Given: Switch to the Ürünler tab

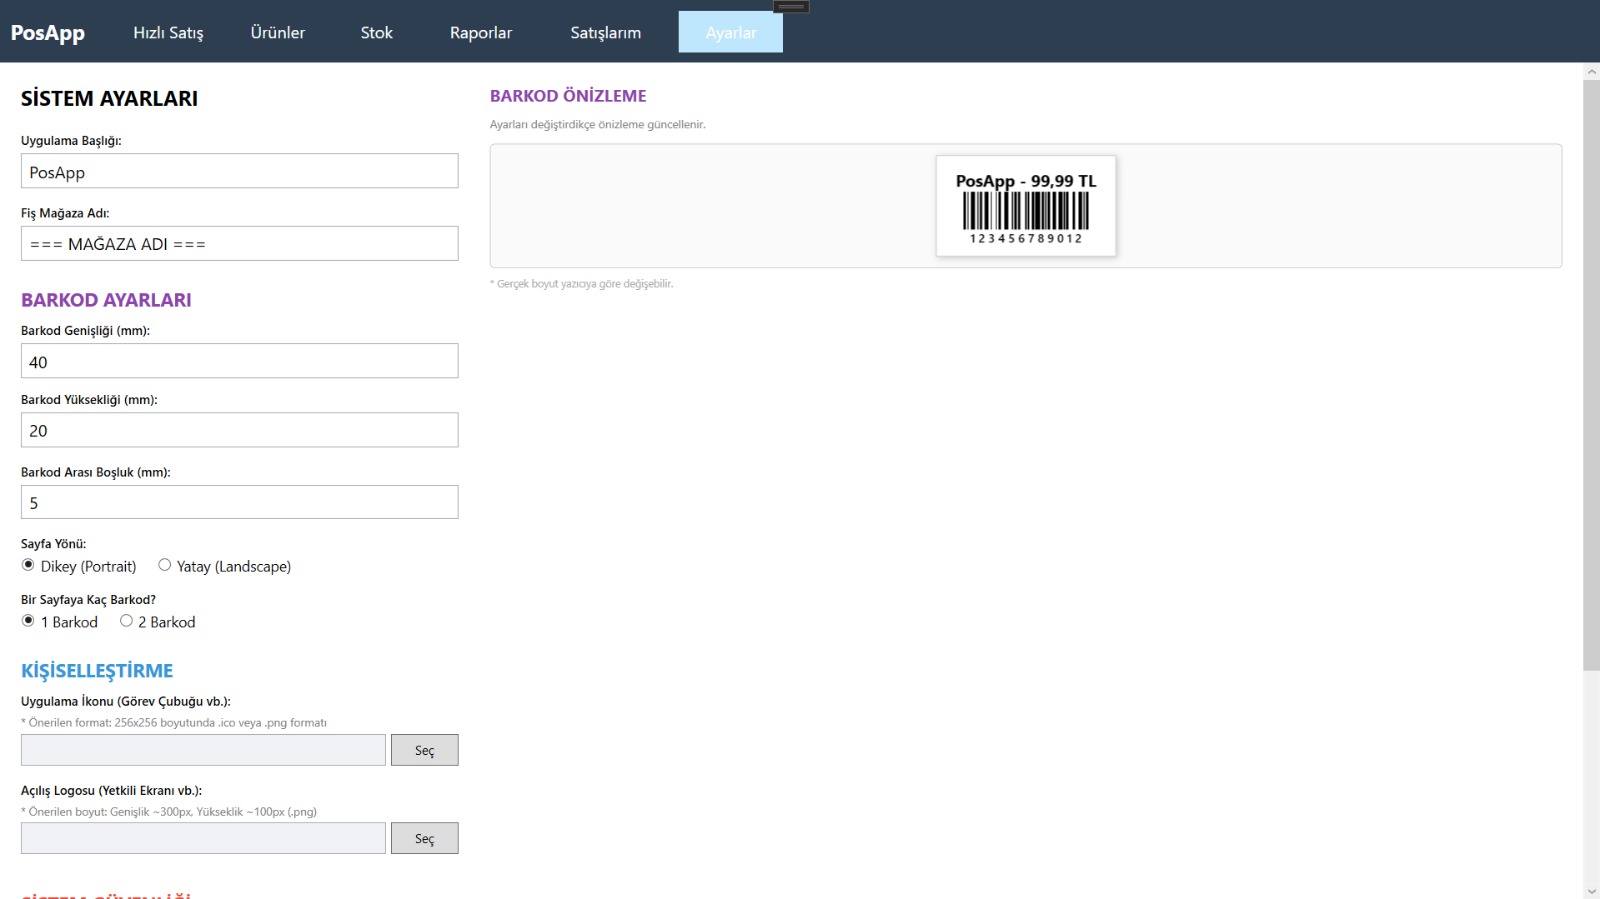Looking at the screenshot, I should point(278,33).
